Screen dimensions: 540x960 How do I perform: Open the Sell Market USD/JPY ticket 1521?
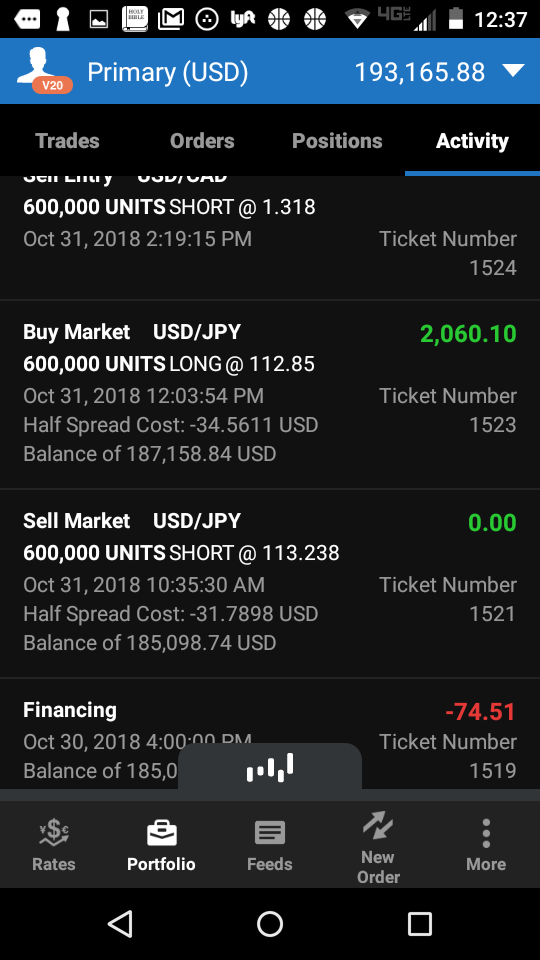[x=270, y=583]
